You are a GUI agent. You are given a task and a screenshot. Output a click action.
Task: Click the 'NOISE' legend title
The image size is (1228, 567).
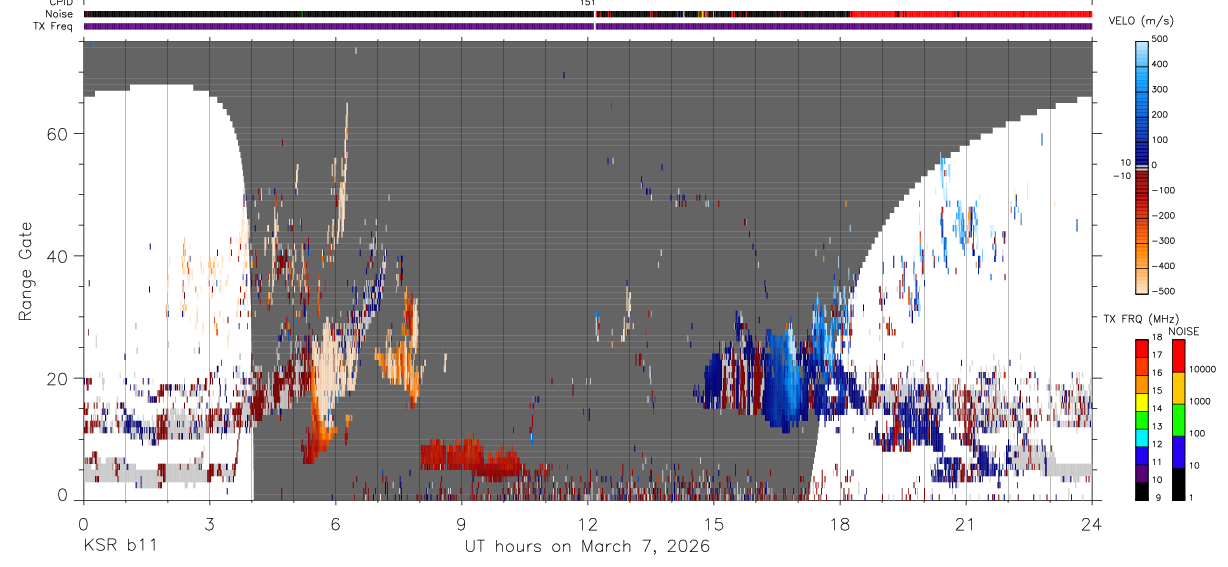pyautogui.click(x=1184, y=331)
